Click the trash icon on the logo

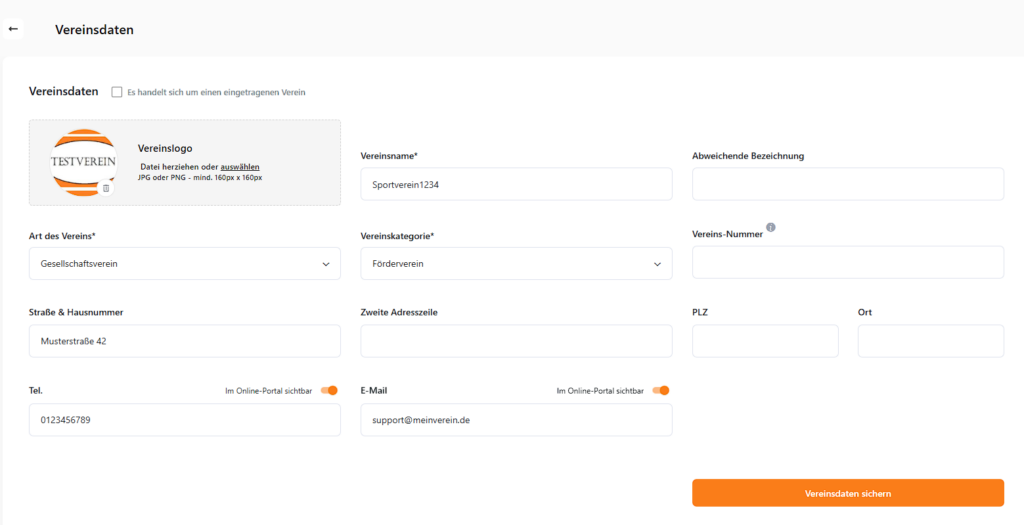[106, 188]
